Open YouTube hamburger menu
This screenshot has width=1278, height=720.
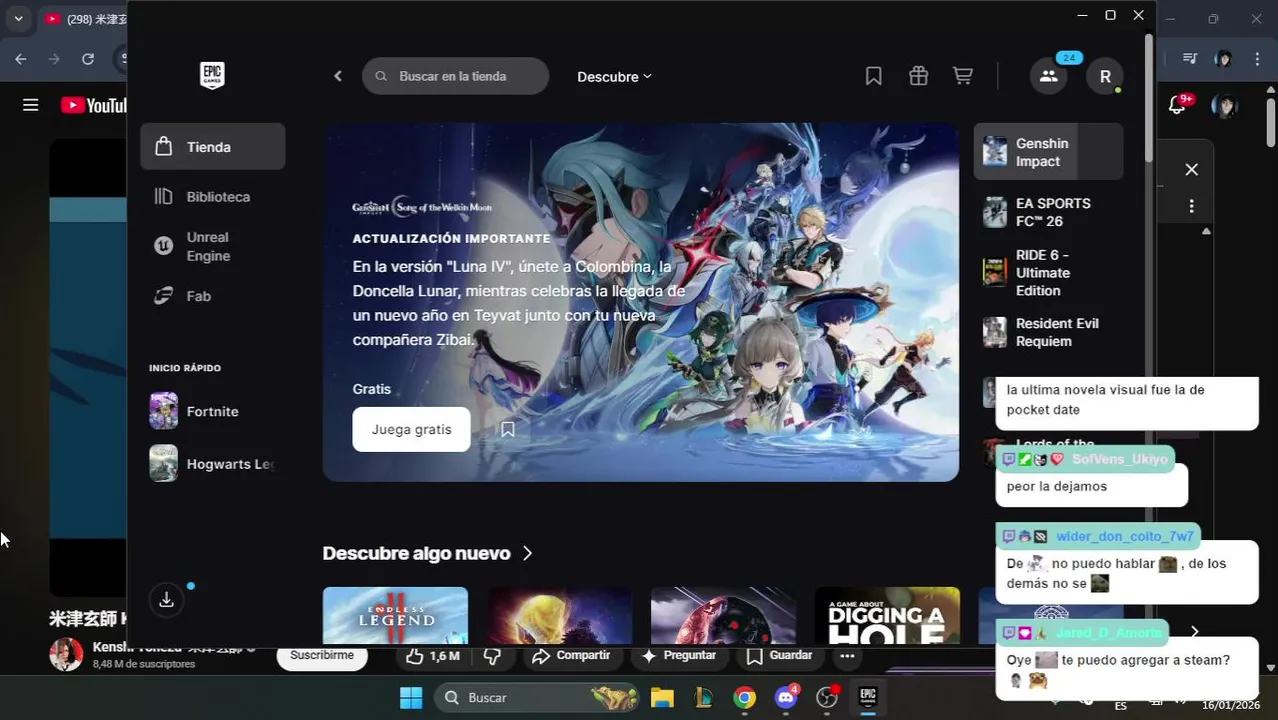tap(31, 105)
